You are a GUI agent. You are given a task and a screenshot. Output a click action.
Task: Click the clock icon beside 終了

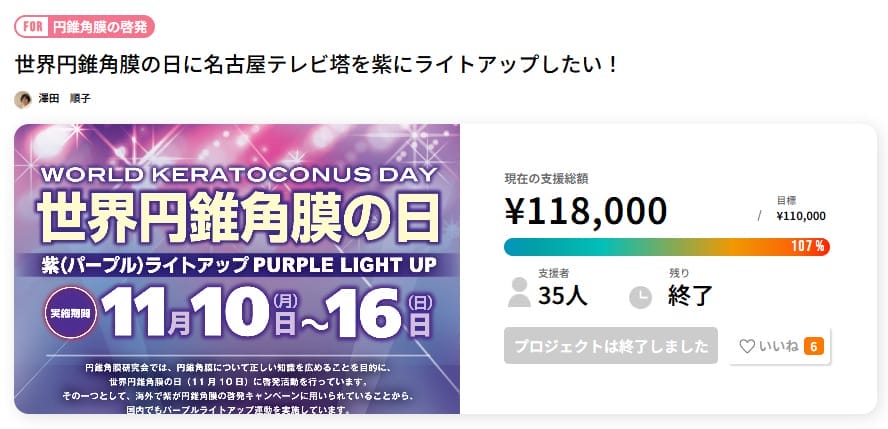coord(640,297)
